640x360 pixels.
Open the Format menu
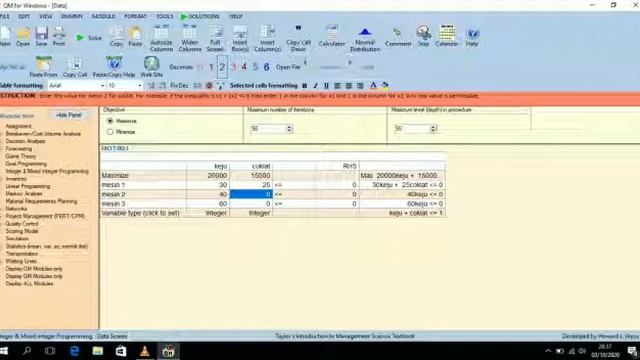(x=135, y=16)
